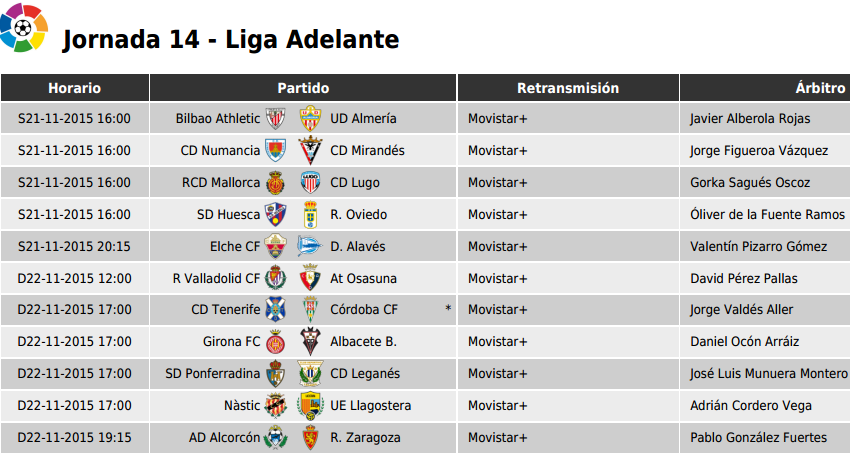This screenshot has width=850, height=454.
Task: Click the Retransmisión column header
Action: tap(568, 88)
